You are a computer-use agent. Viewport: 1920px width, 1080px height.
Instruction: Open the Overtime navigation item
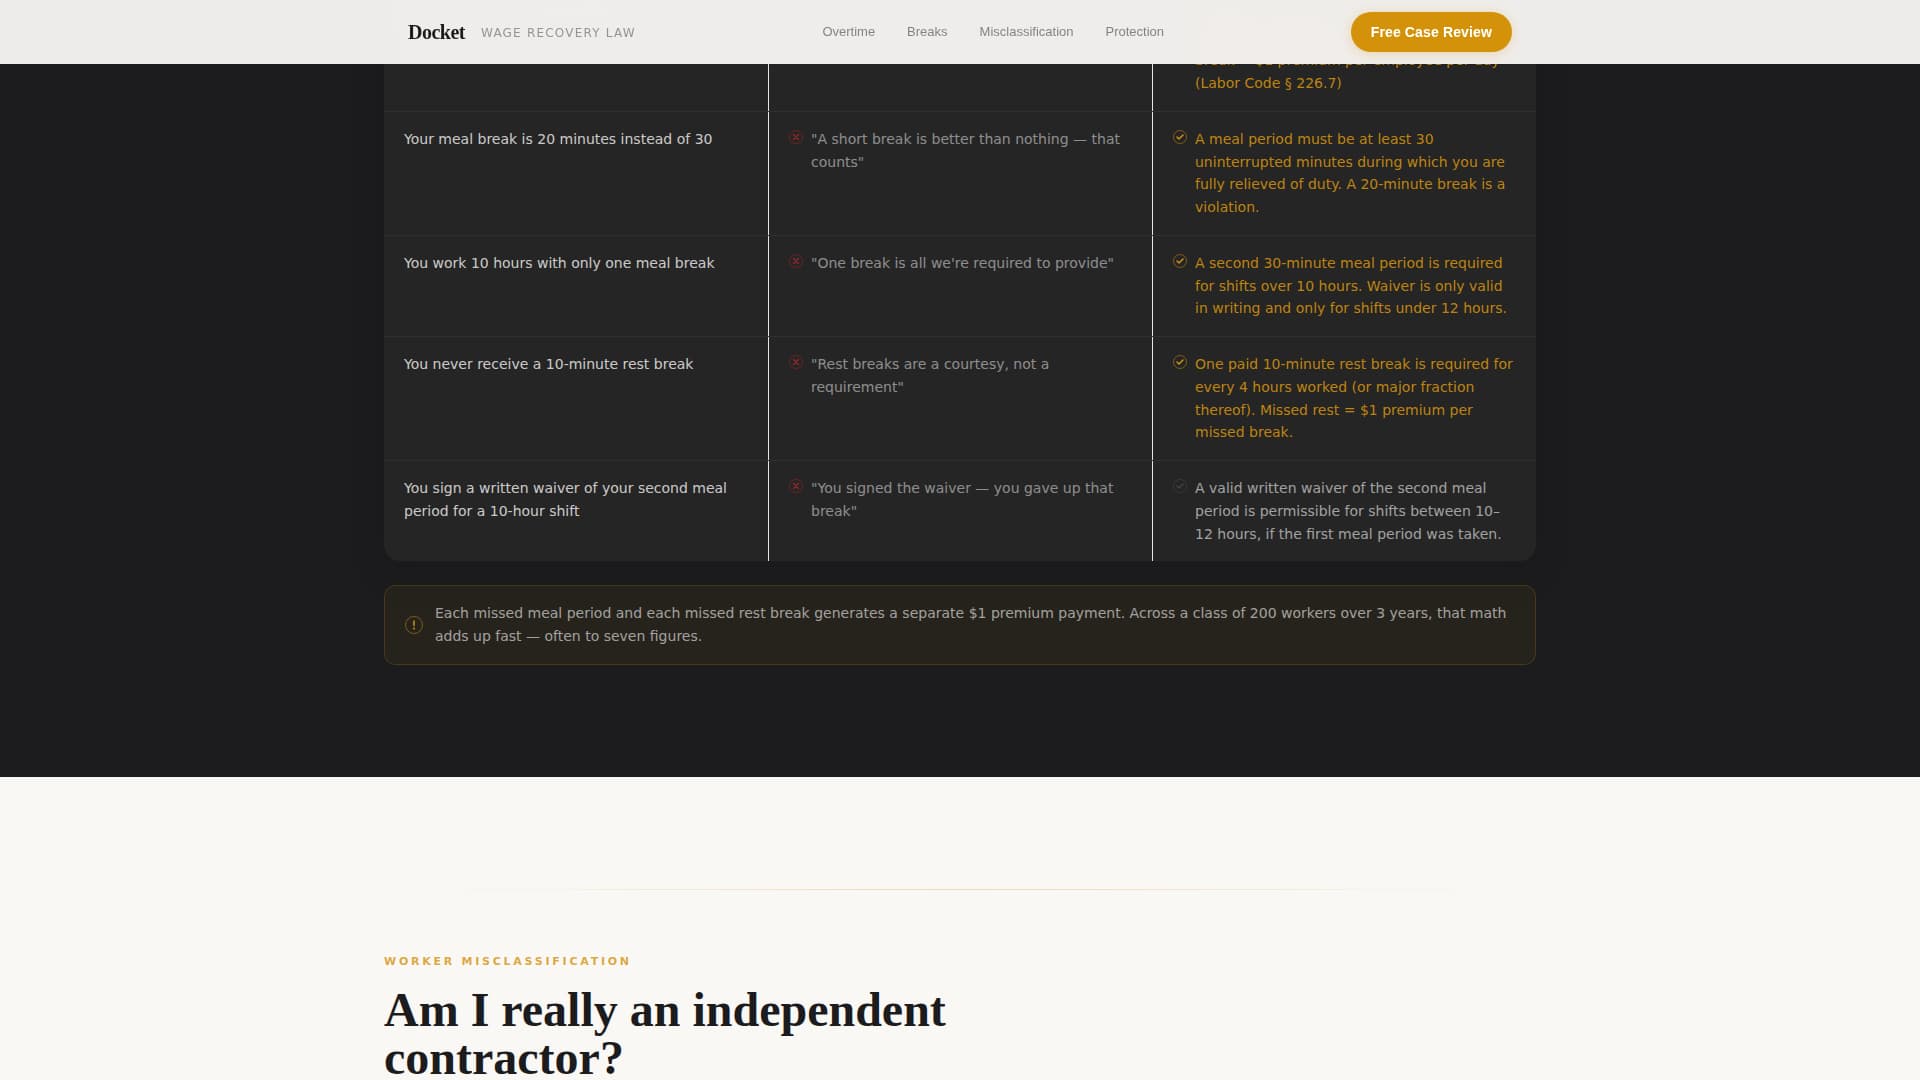pos(848,31)
